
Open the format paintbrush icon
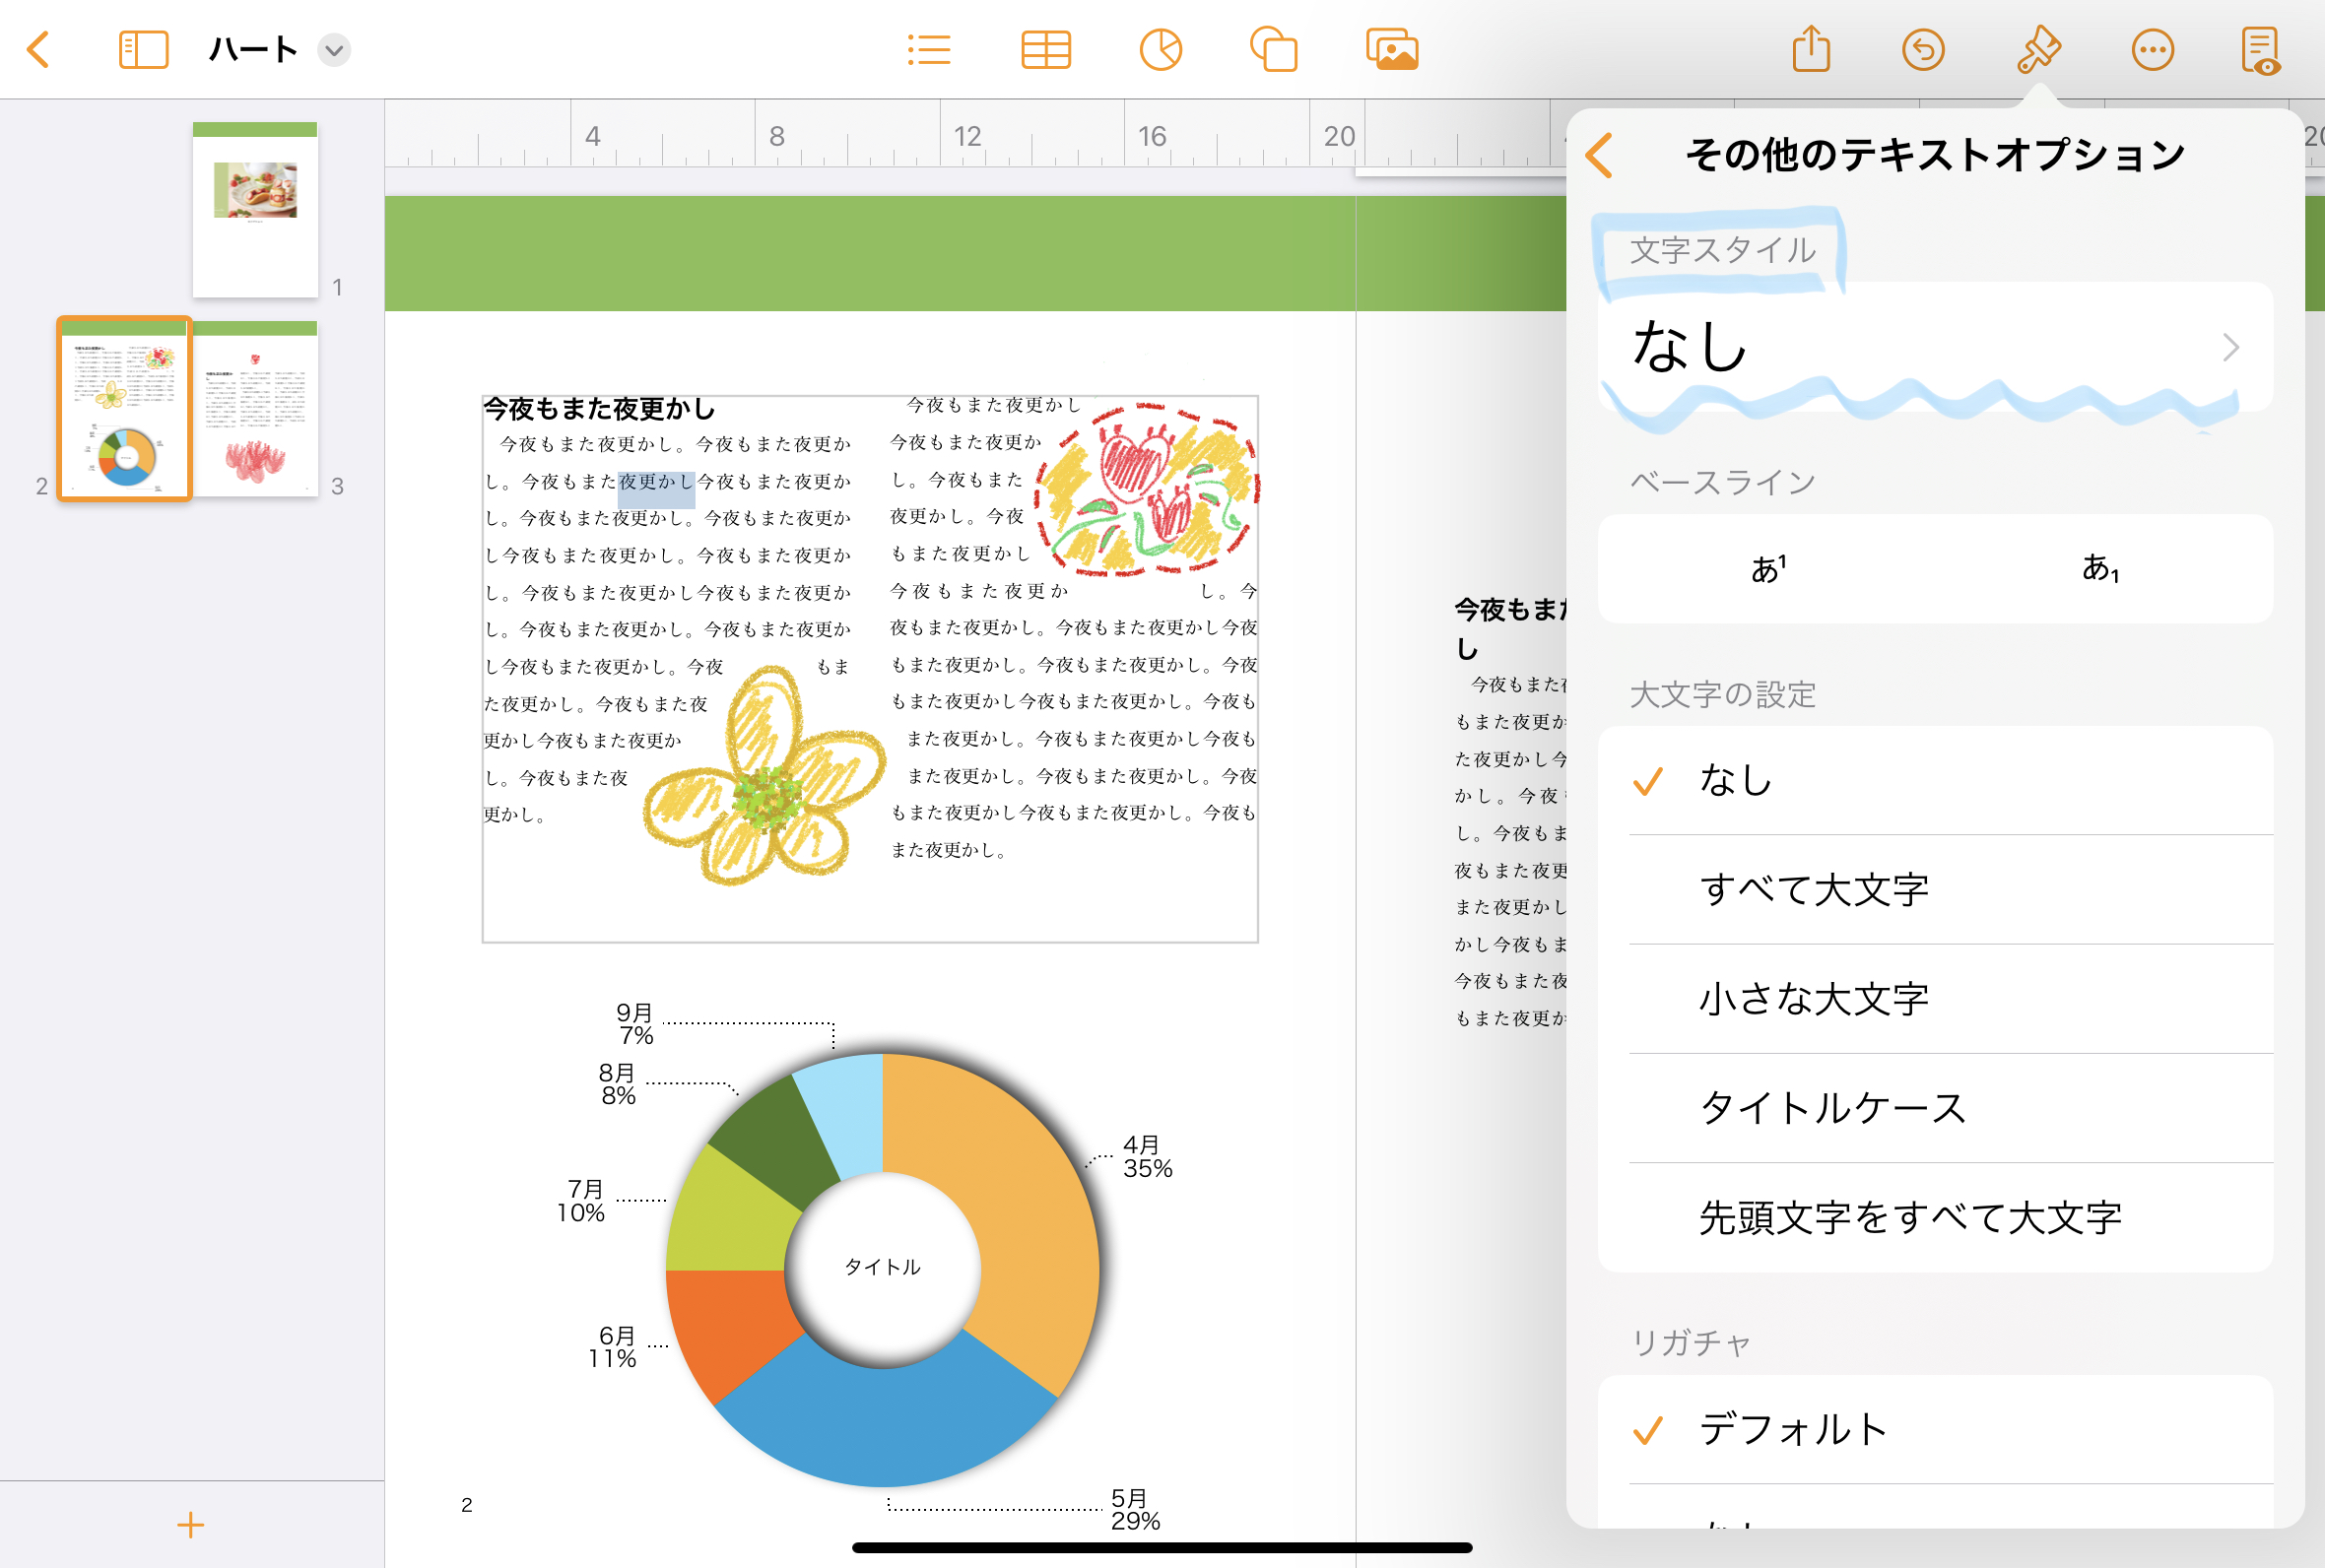tap(2037, 49)
